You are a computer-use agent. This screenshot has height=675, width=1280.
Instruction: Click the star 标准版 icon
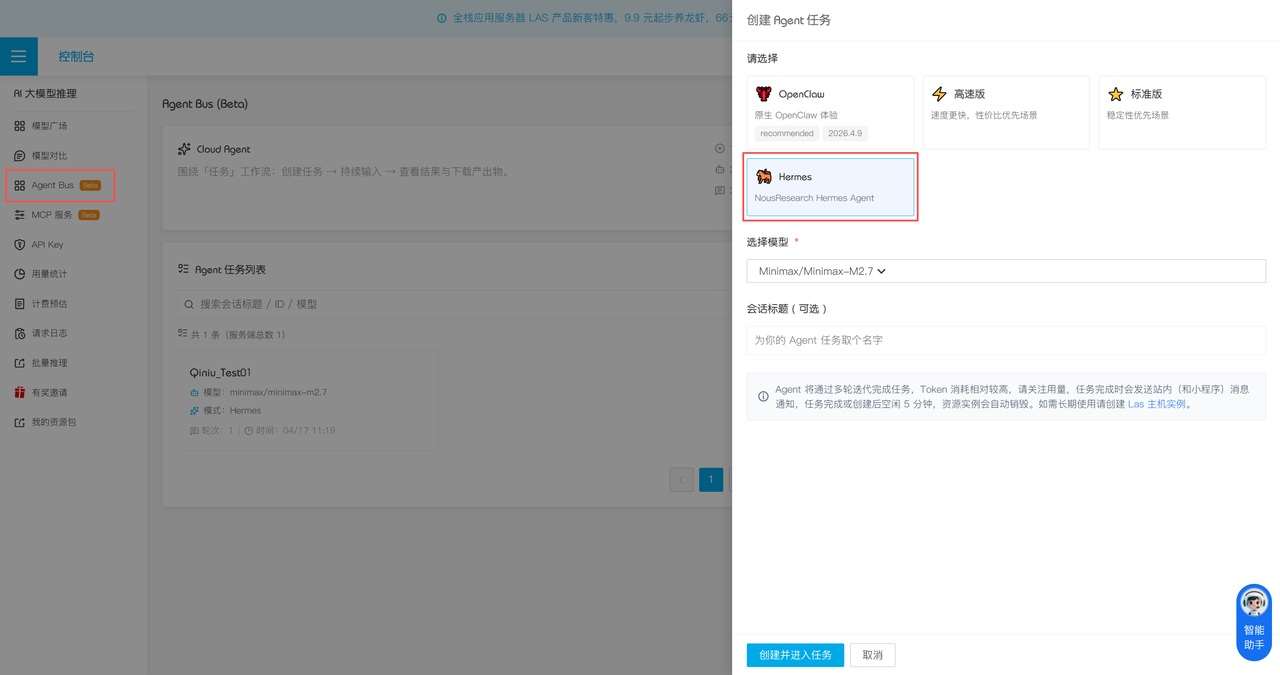1116,94
